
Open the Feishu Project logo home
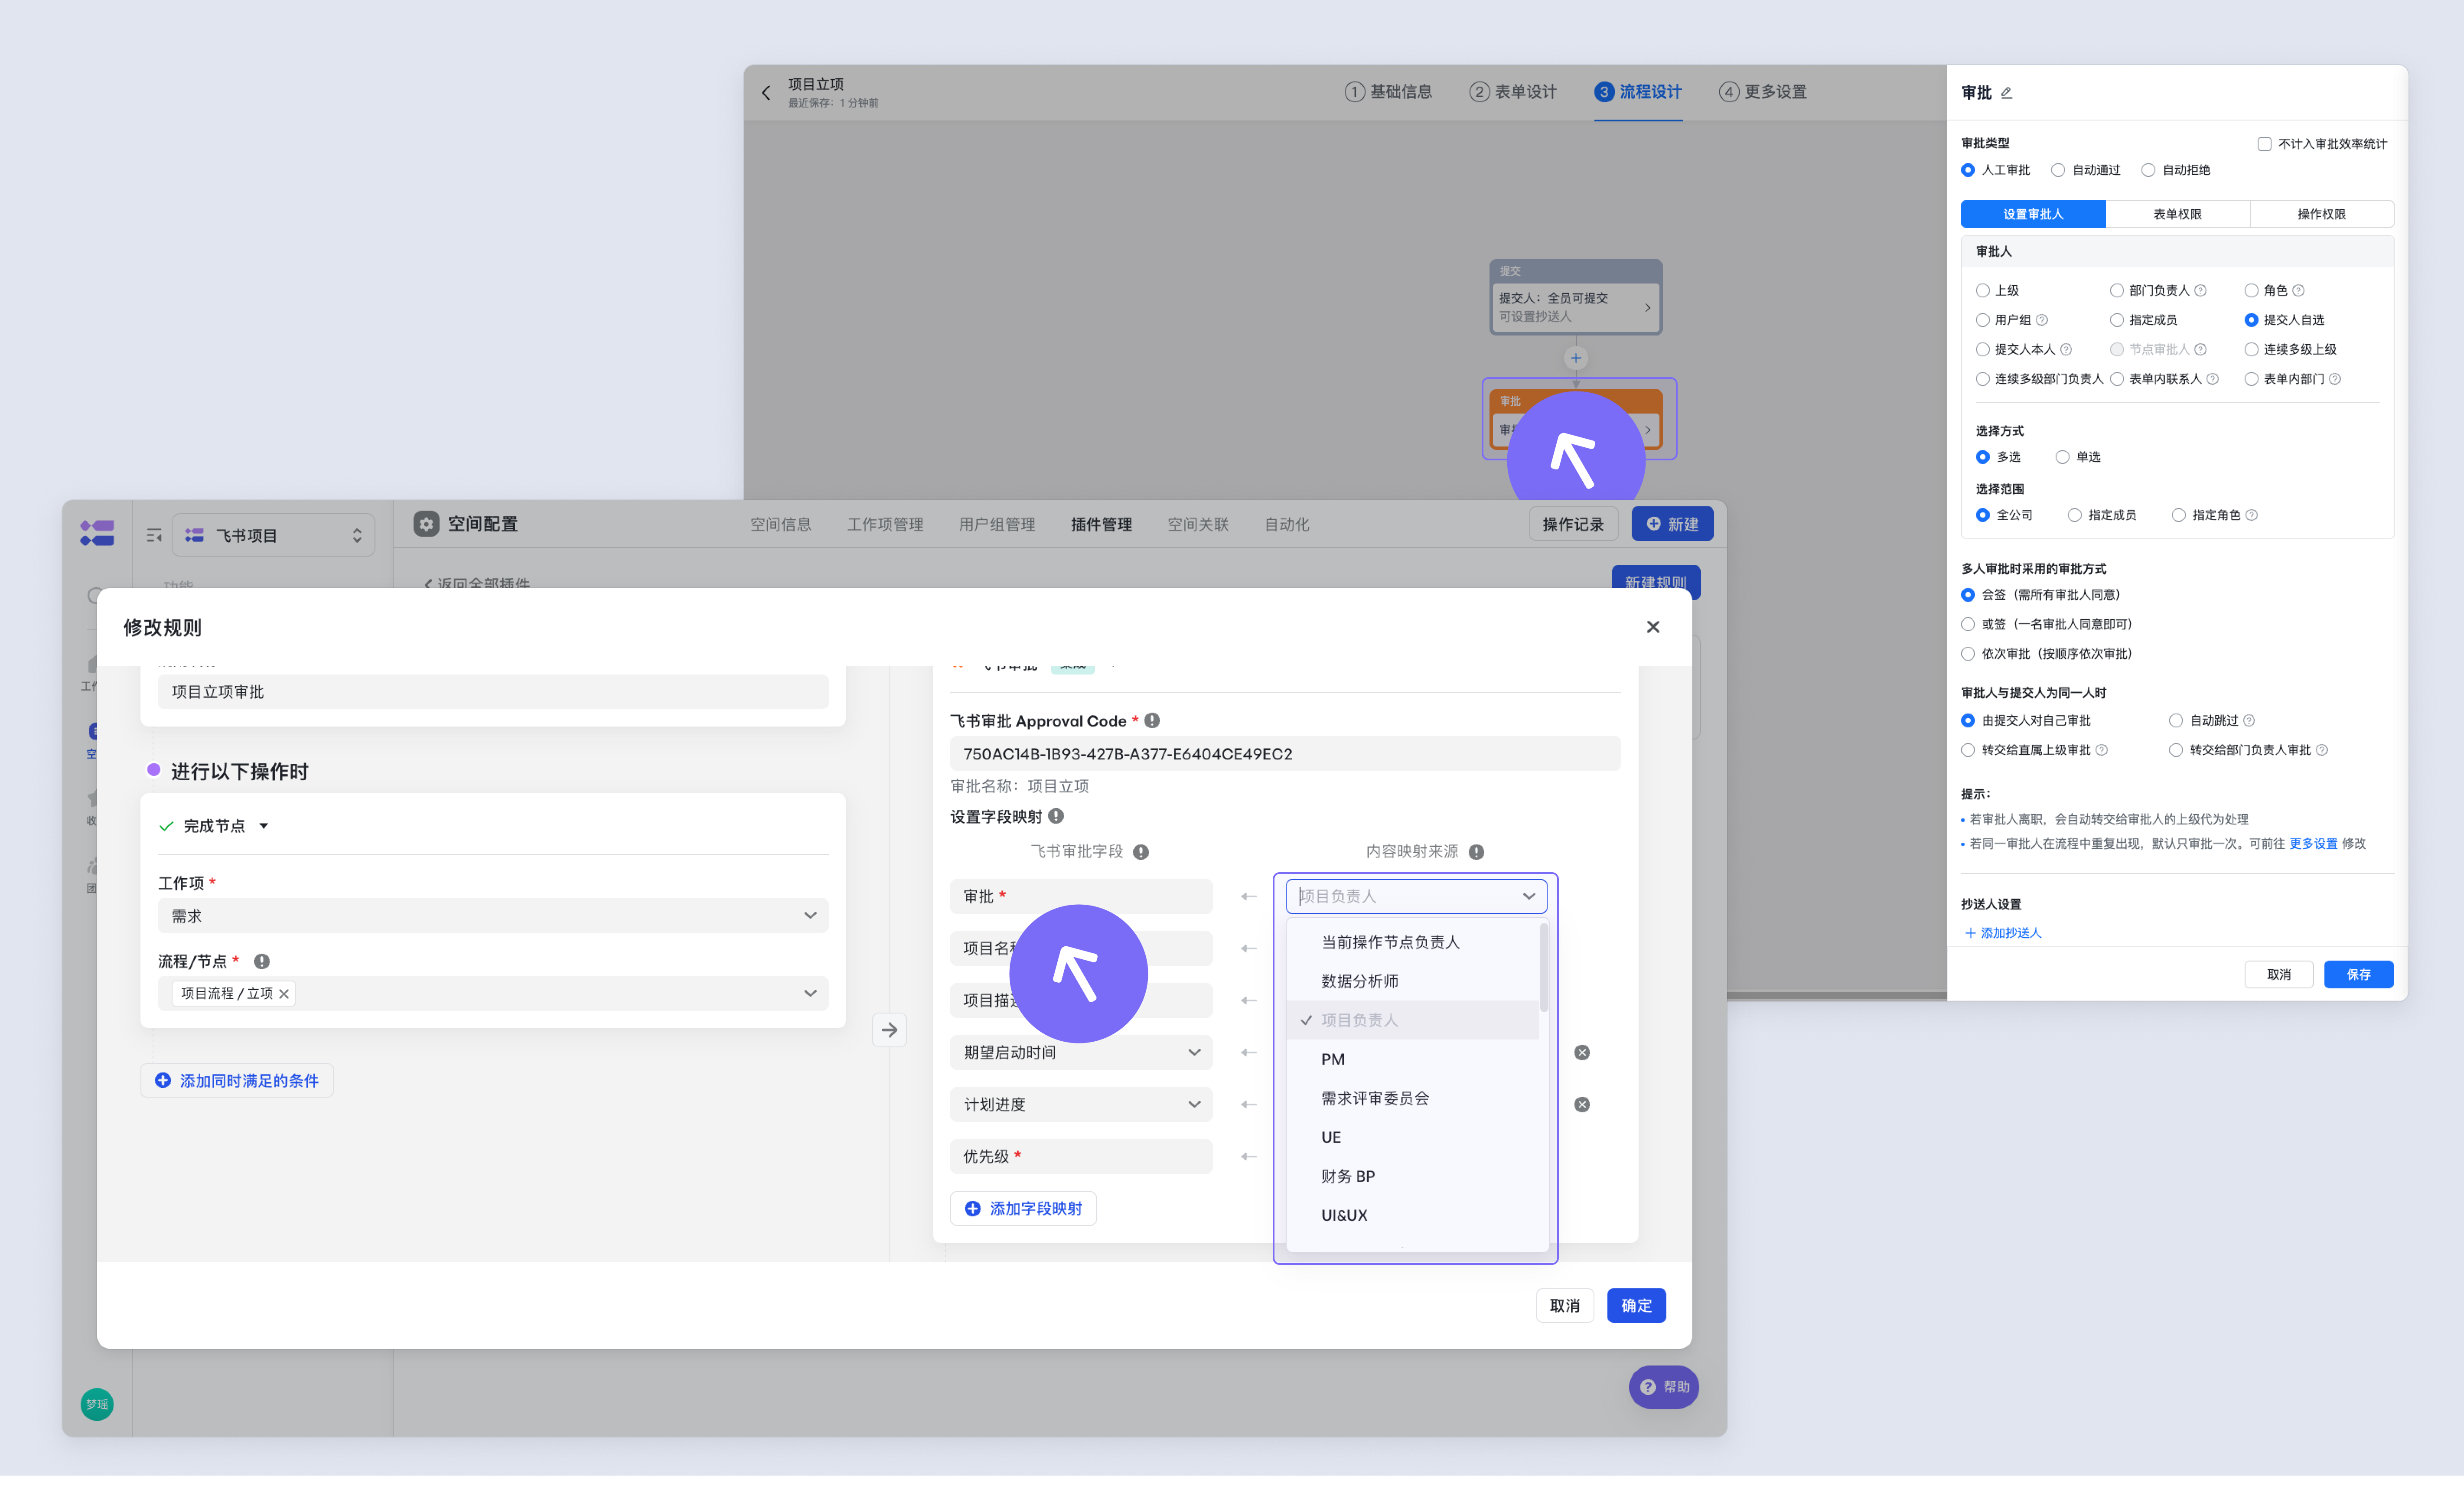click(97, 533)
